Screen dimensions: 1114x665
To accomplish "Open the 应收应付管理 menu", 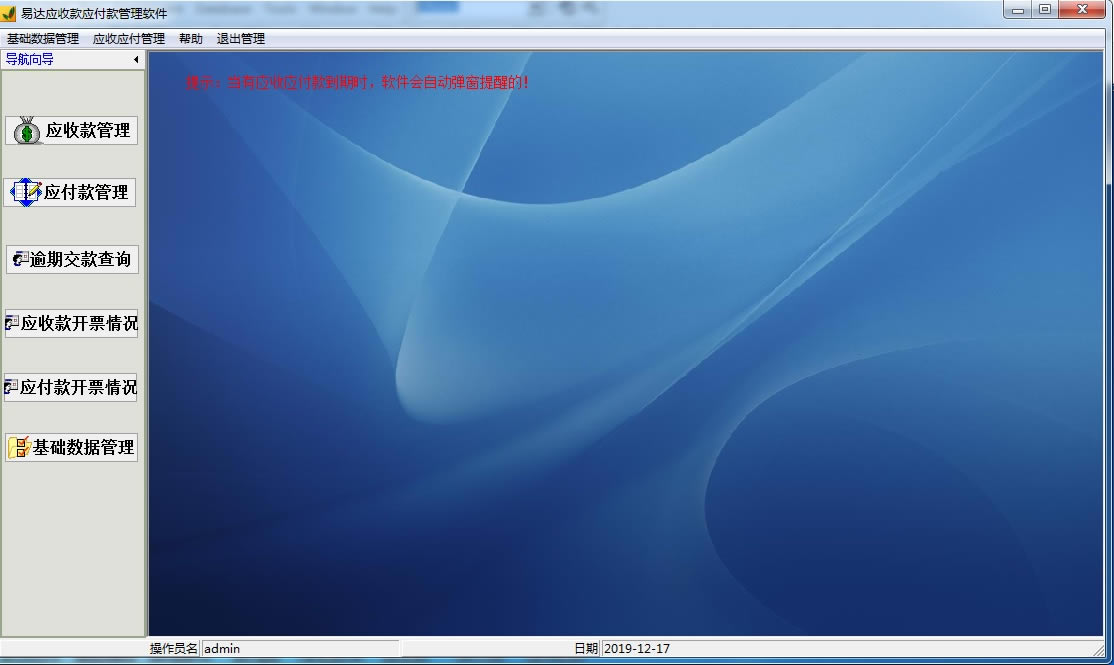I will pyautogui.click(x=129, y=39).
